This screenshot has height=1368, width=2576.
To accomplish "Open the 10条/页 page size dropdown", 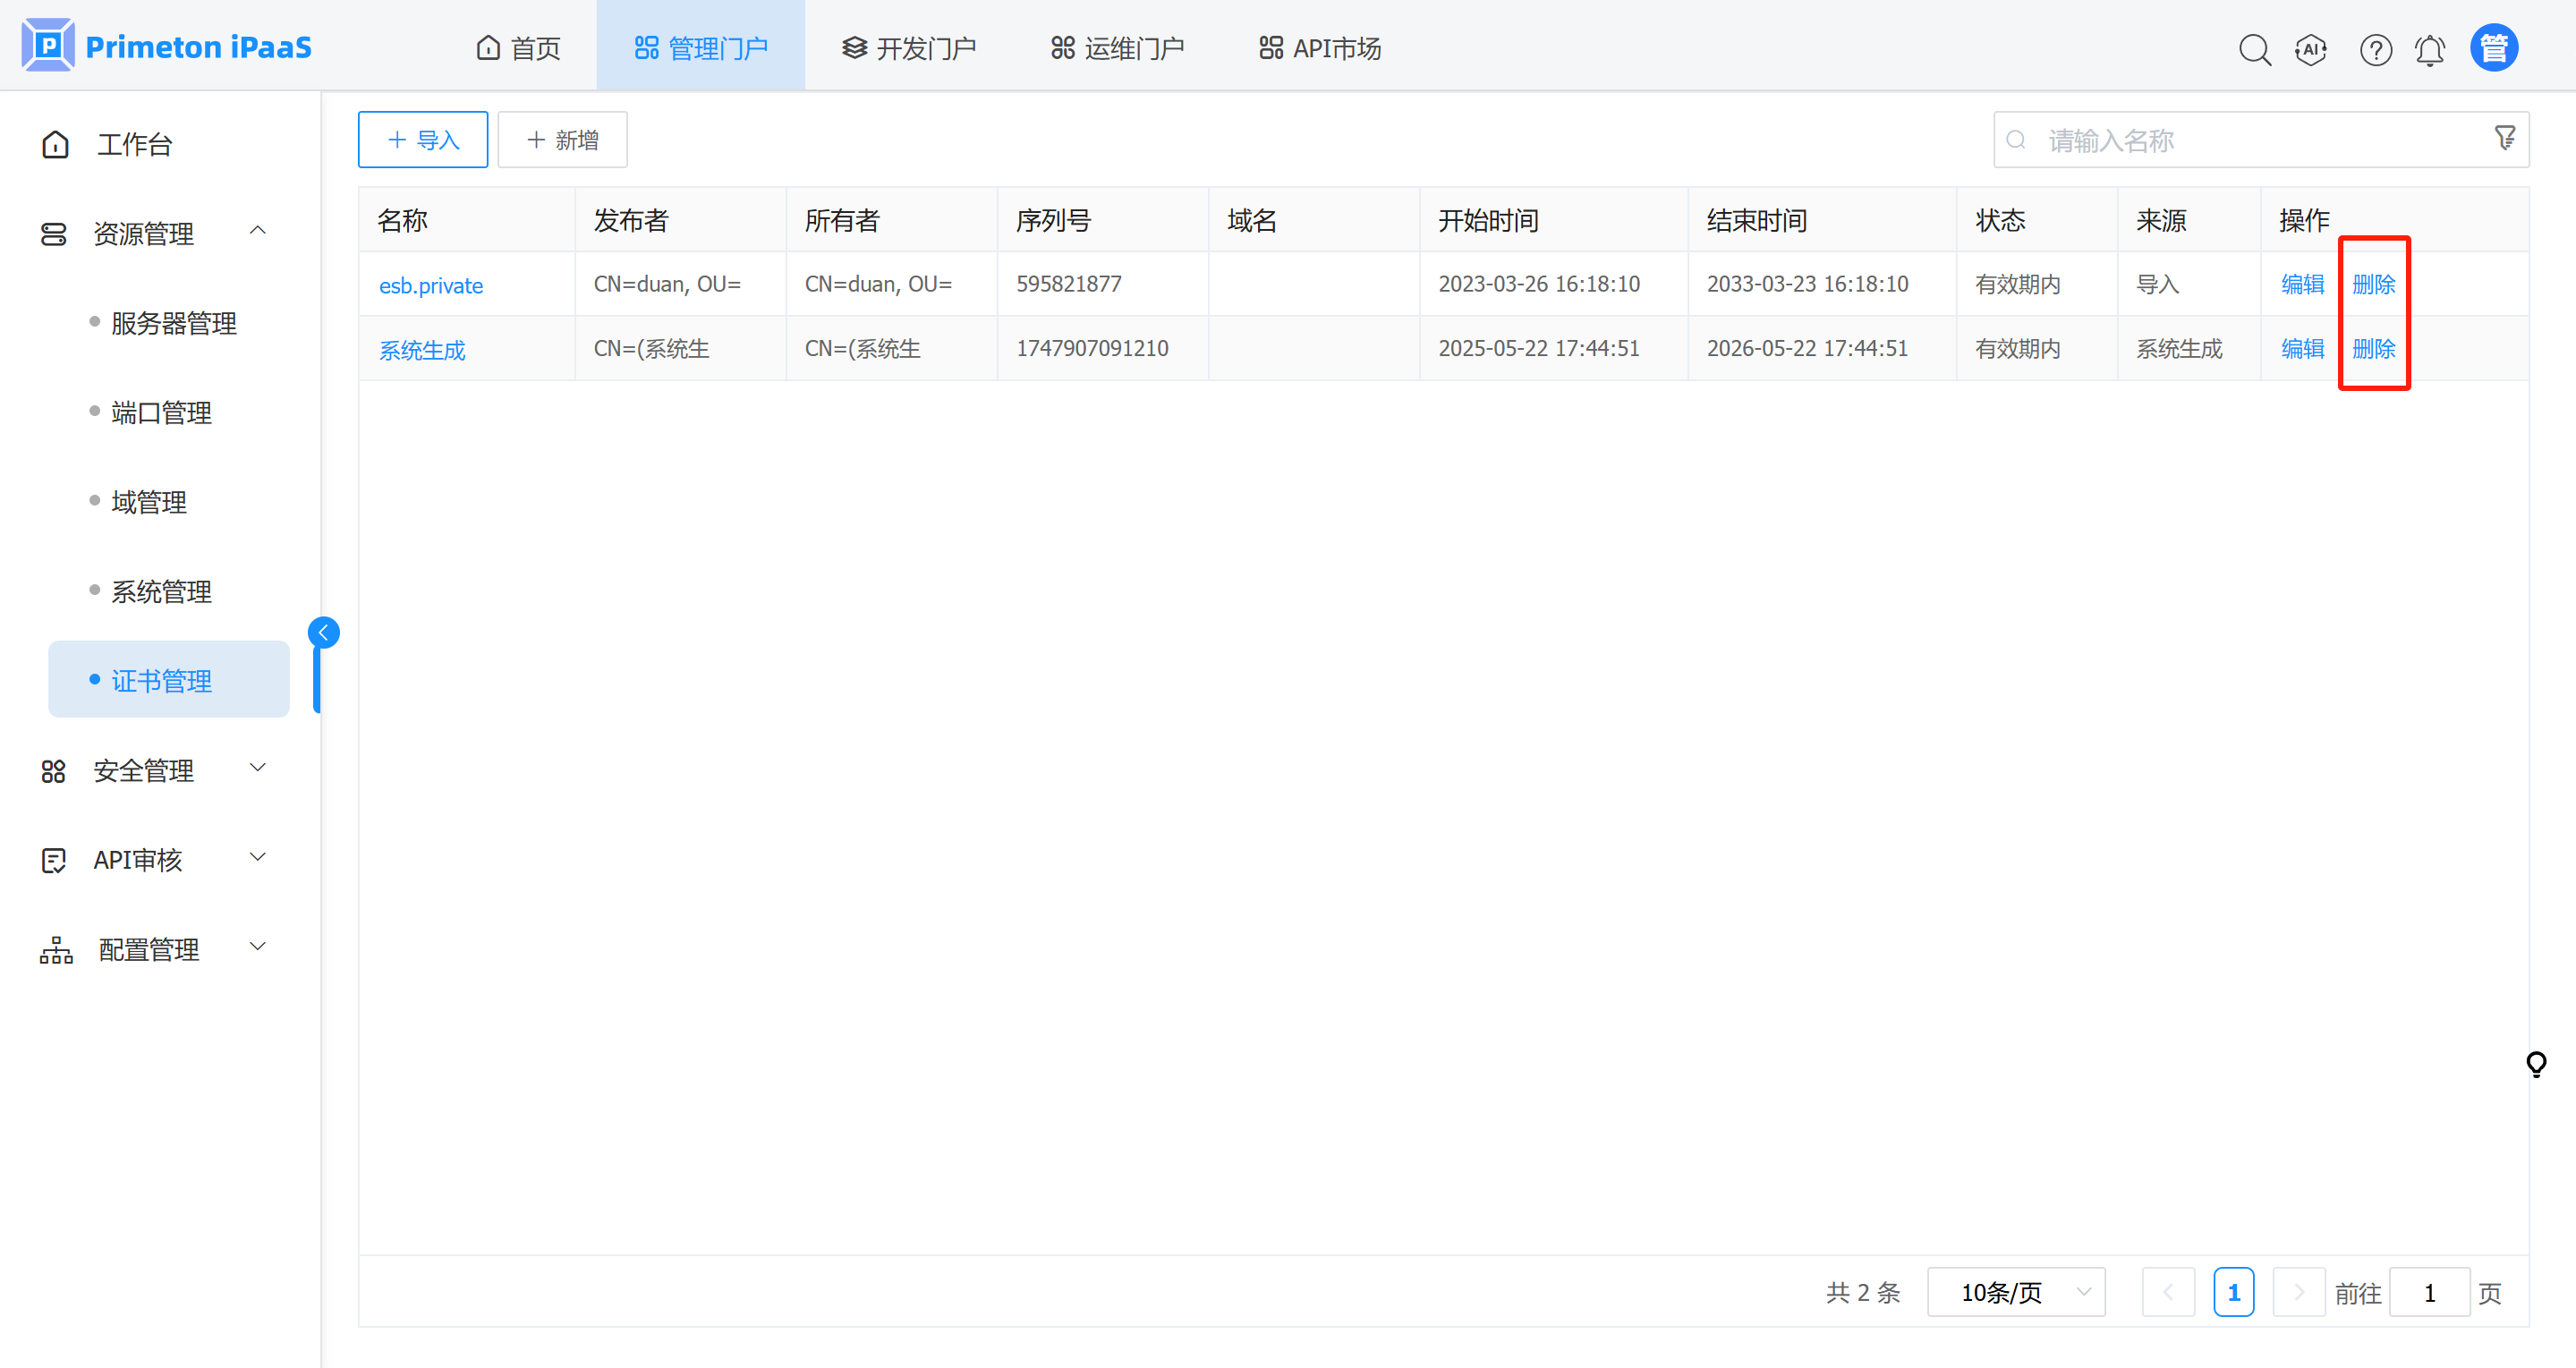I will (x=2015, y=1292).
